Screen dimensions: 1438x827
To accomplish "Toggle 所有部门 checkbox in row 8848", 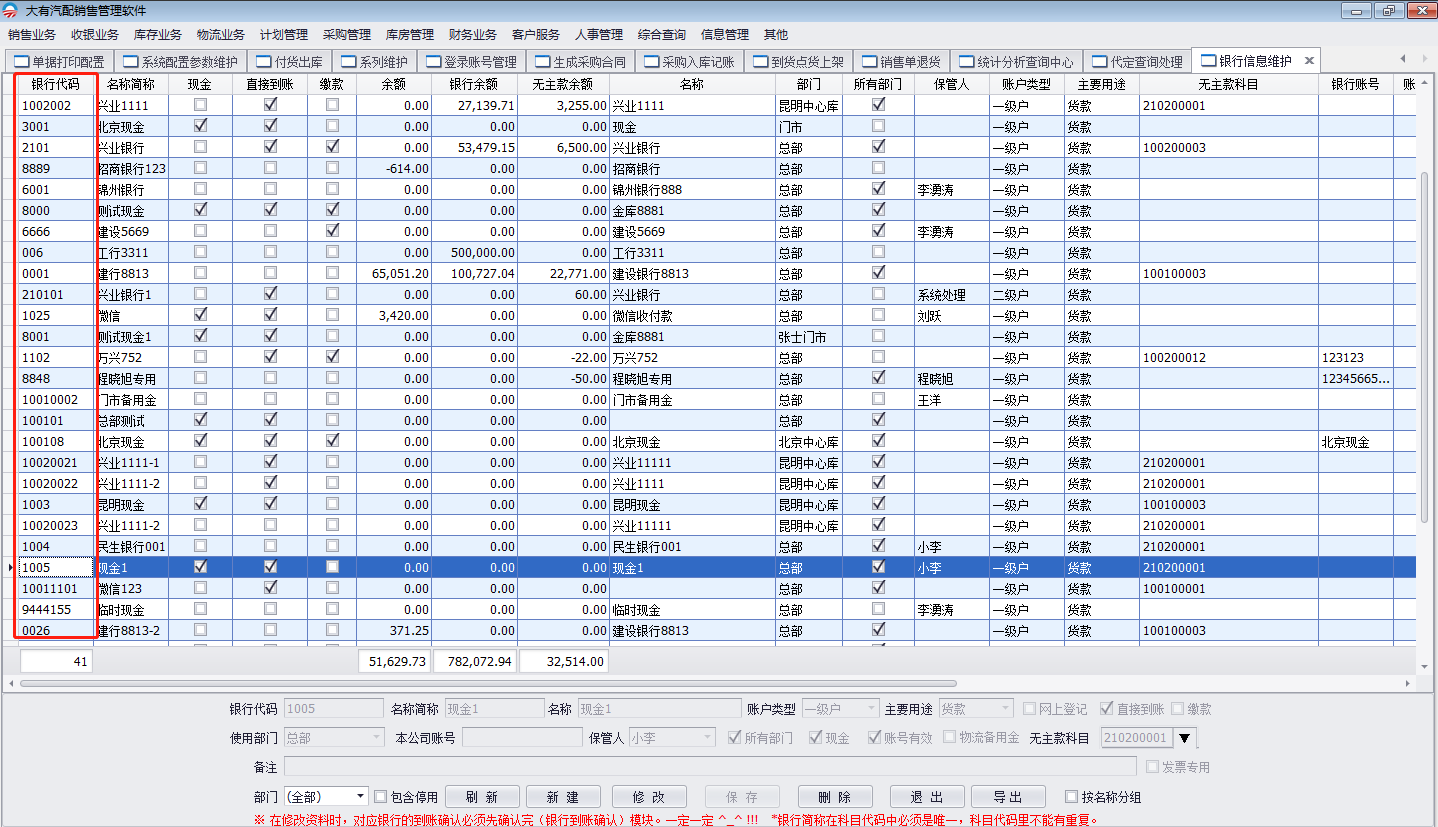I will [878, 378].
